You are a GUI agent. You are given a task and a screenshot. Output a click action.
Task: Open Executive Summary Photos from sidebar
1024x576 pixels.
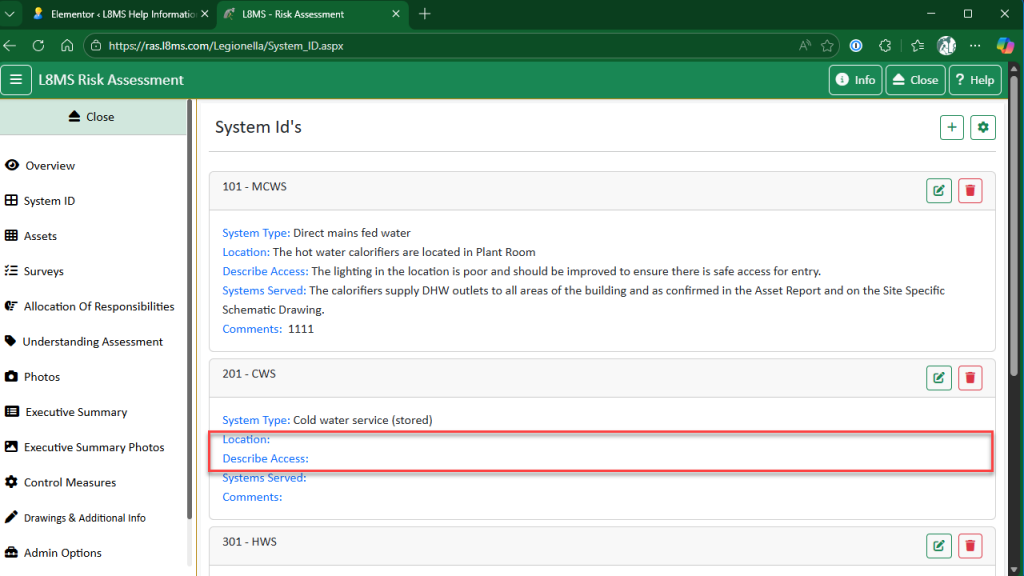pos(94,447)
